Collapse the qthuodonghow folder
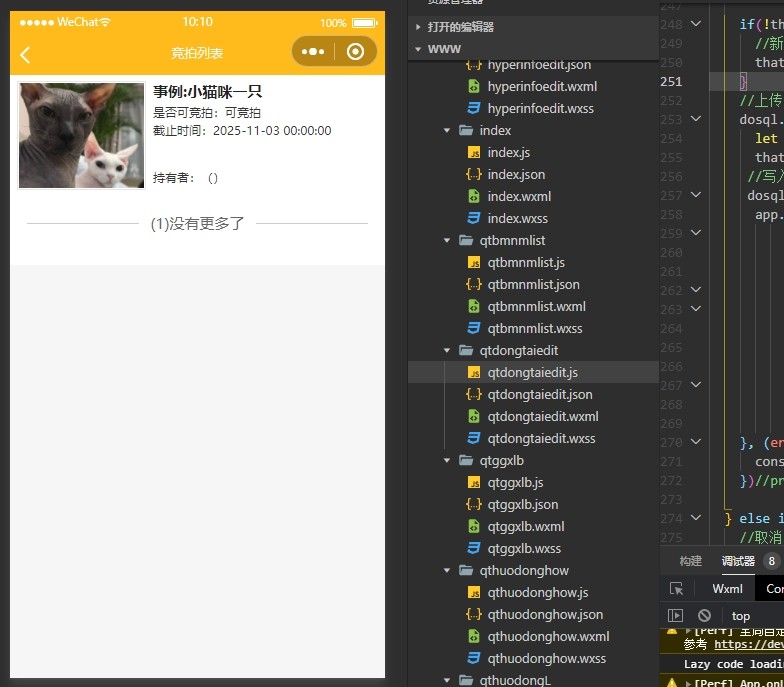This screenshot has width=784, height=687. pos(447,570)
